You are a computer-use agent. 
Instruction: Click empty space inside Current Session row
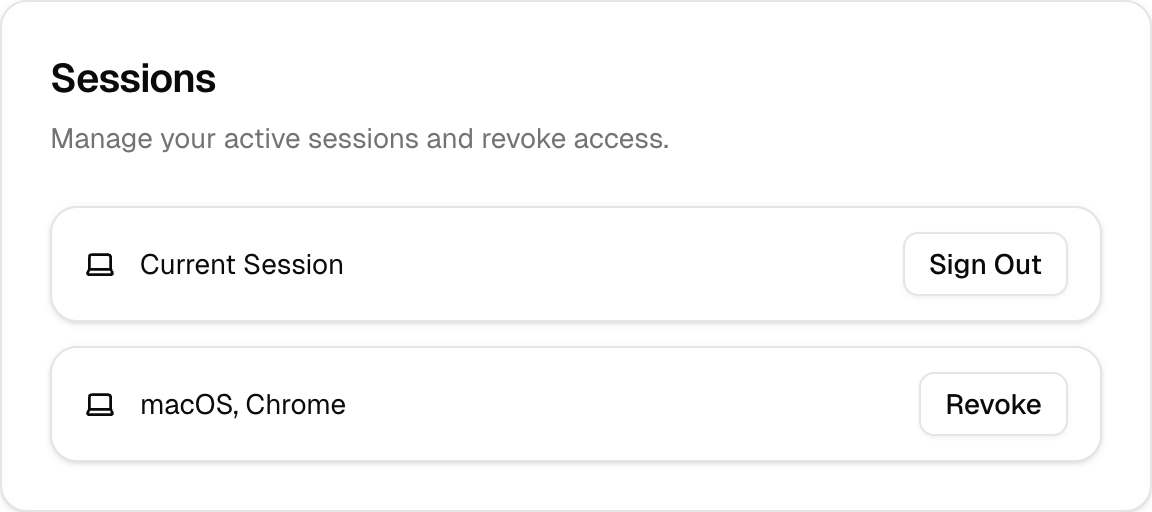(x=620, y=265)
